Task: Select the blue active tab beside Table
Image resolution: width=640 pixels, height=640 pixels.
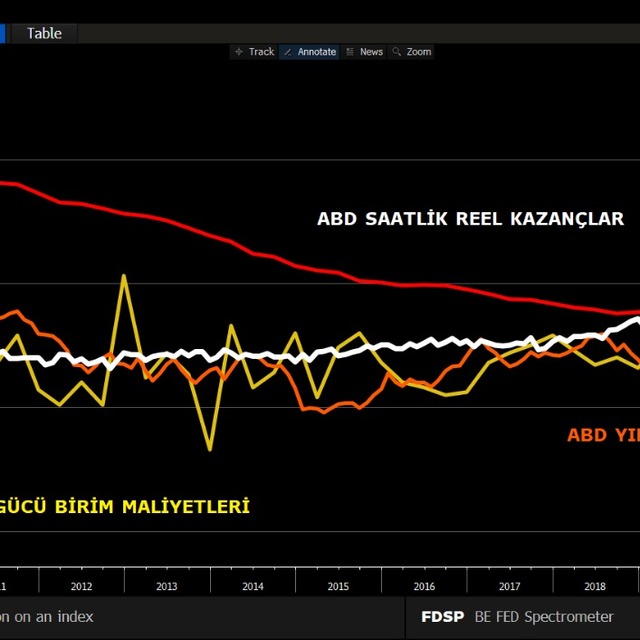Action: [x=3, y=33]
